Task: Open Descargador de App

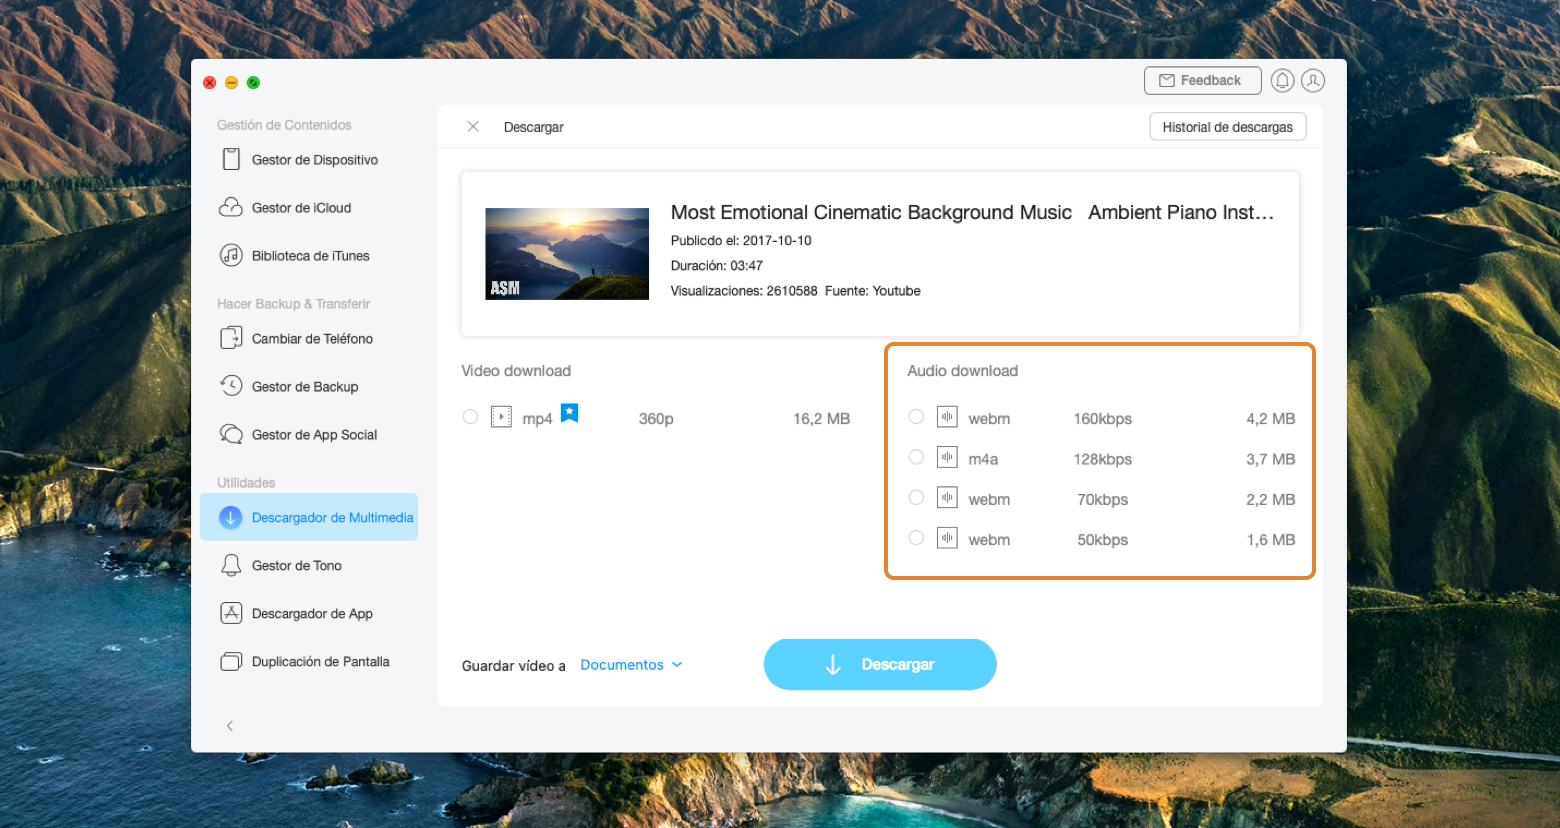Action: [309, 613]
